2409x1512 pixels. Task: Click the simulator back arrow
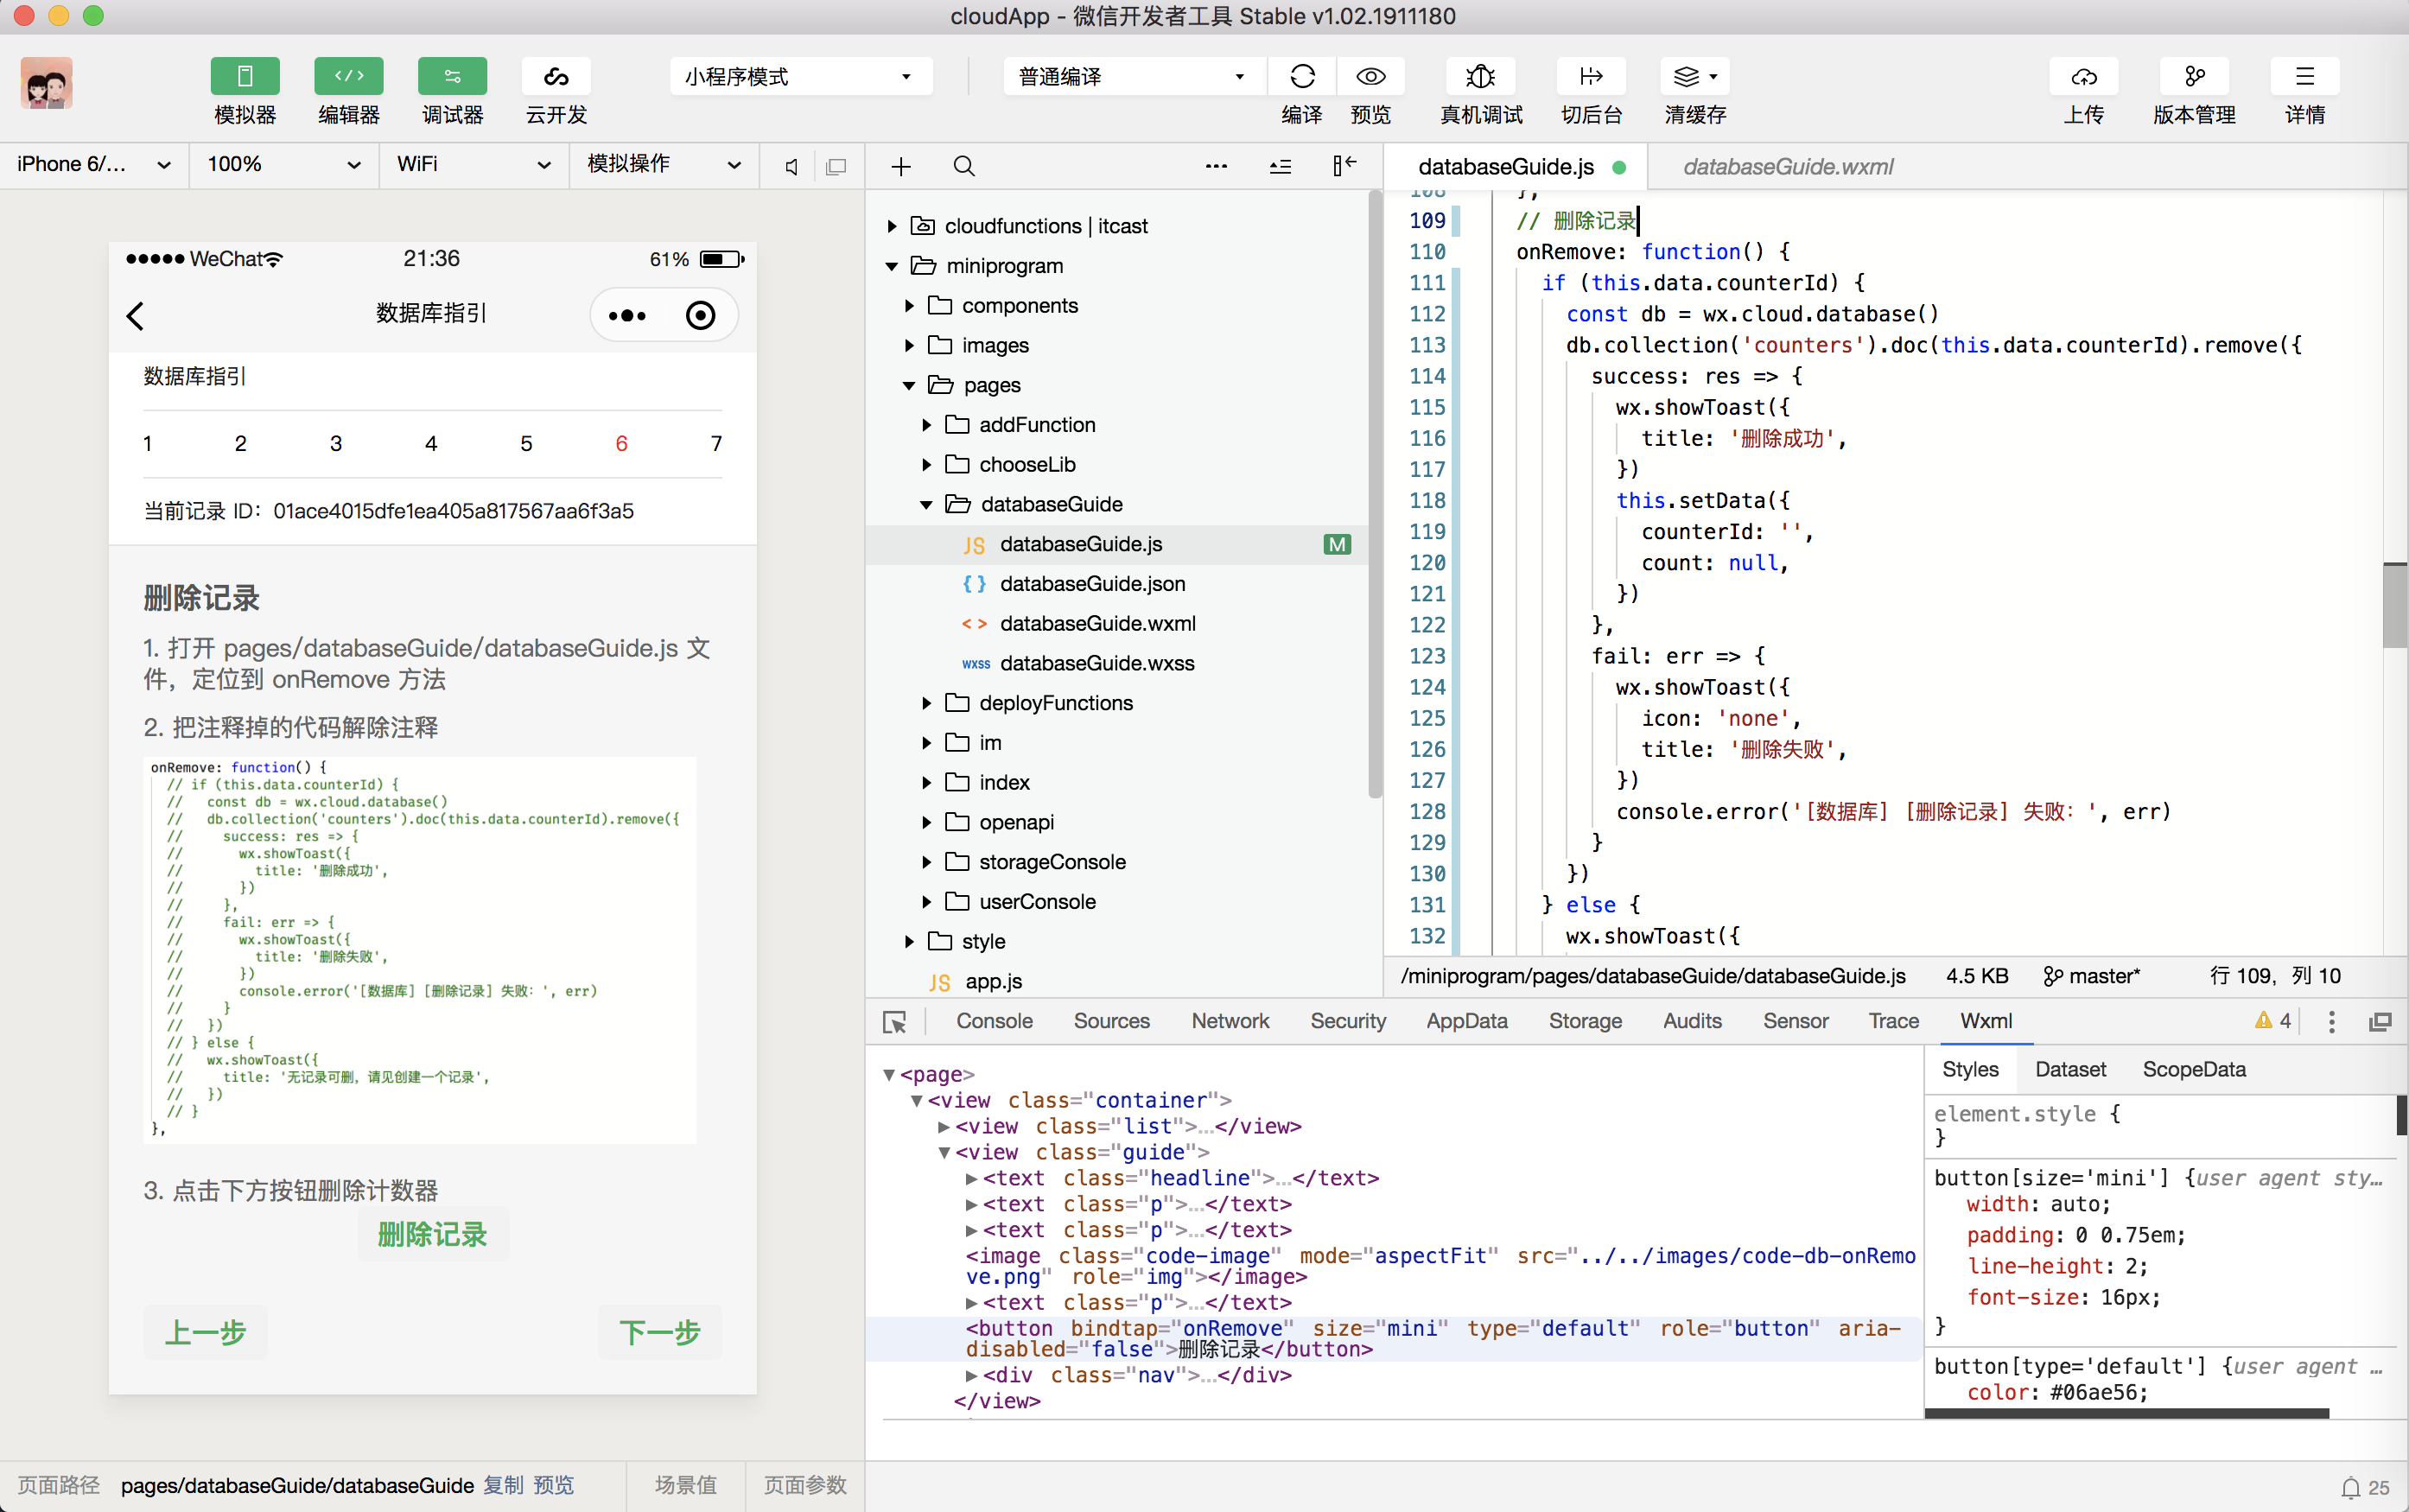(x=136, y=316)
